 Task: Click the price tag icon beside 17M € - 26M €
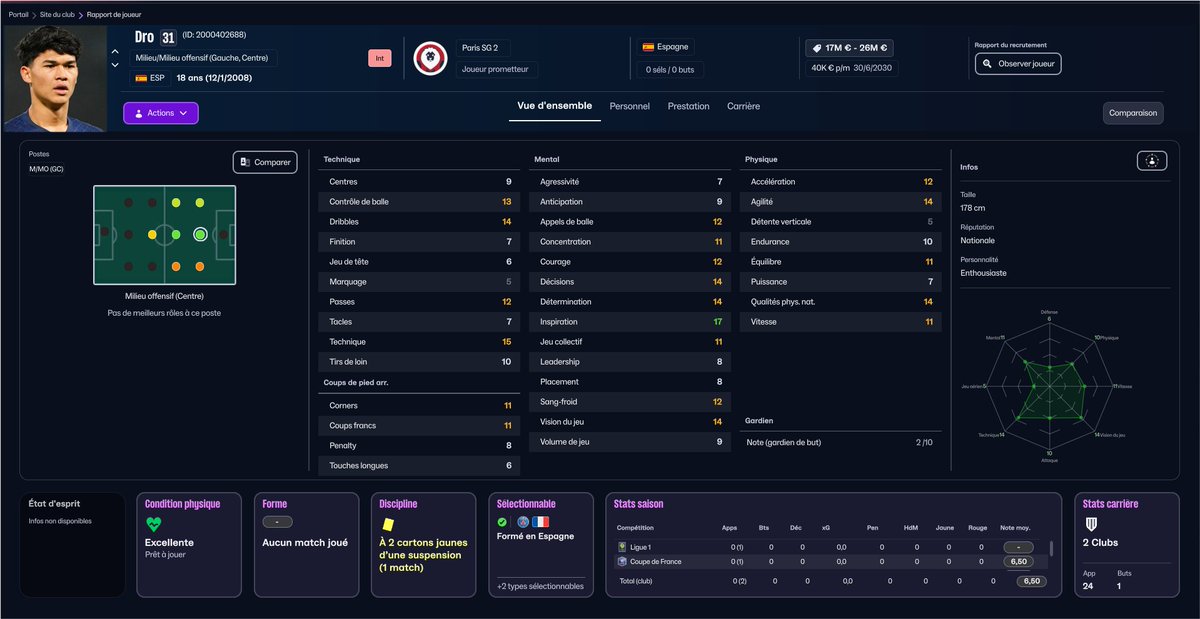[816, 47]
